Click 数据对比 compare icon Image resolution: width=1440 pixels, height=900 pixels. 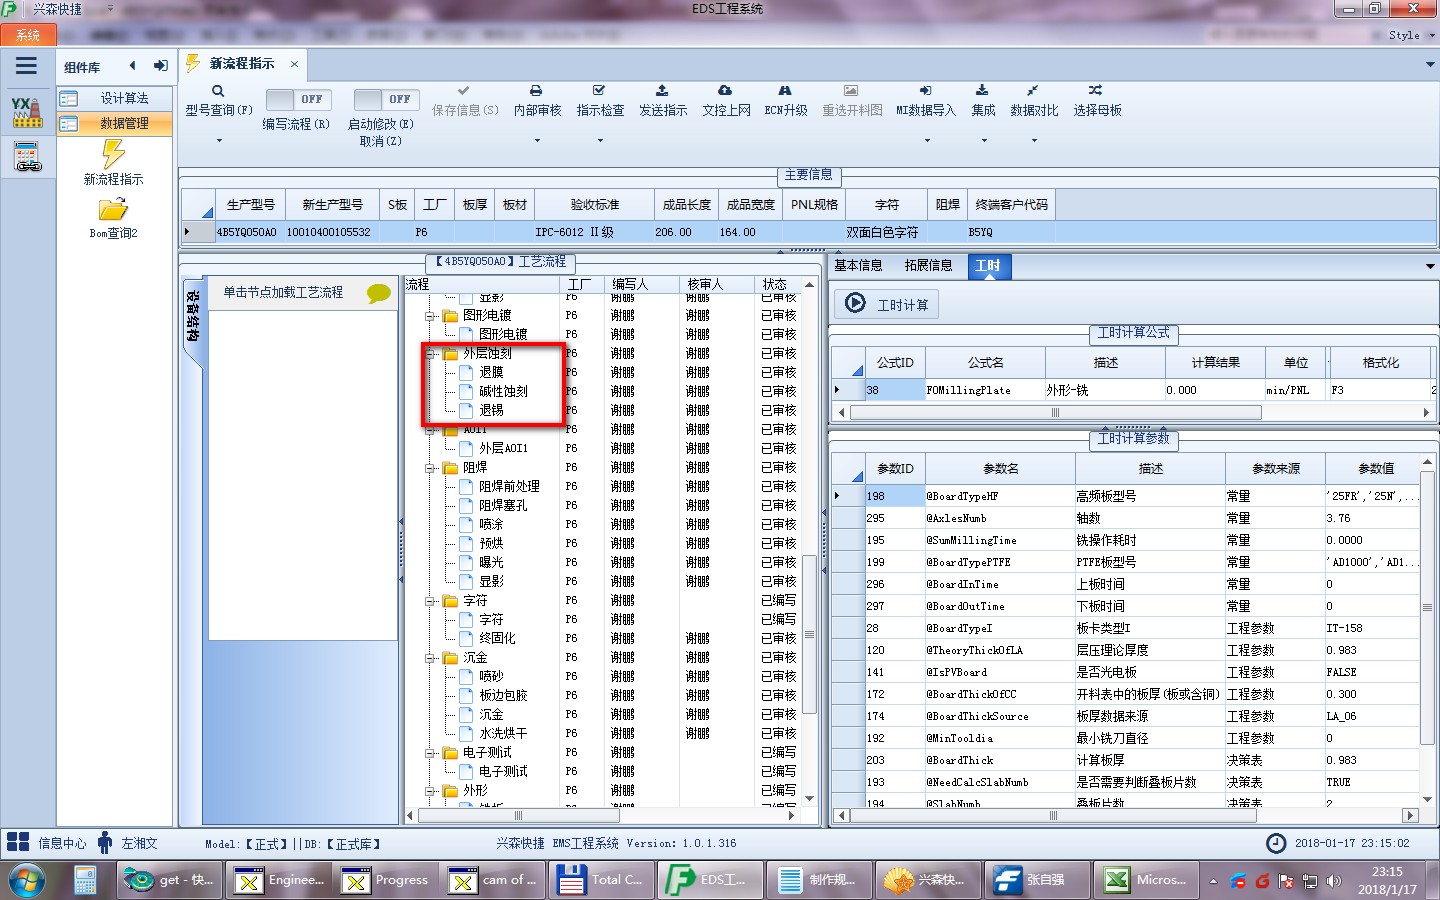tap(1033, 90)
